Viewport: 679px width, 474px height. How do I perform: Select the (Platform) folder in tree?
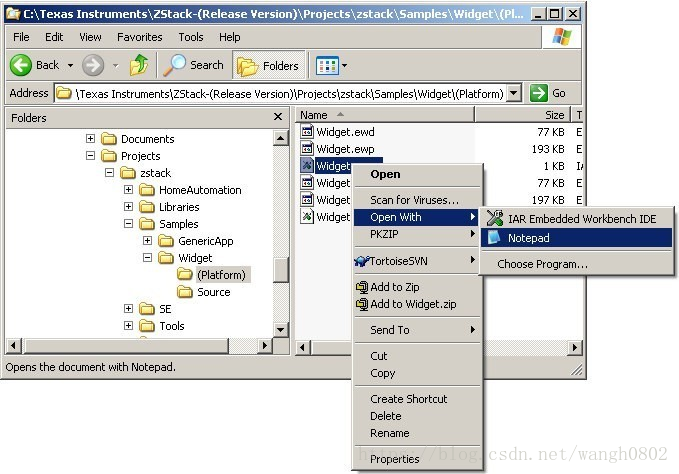click(221, 275)
